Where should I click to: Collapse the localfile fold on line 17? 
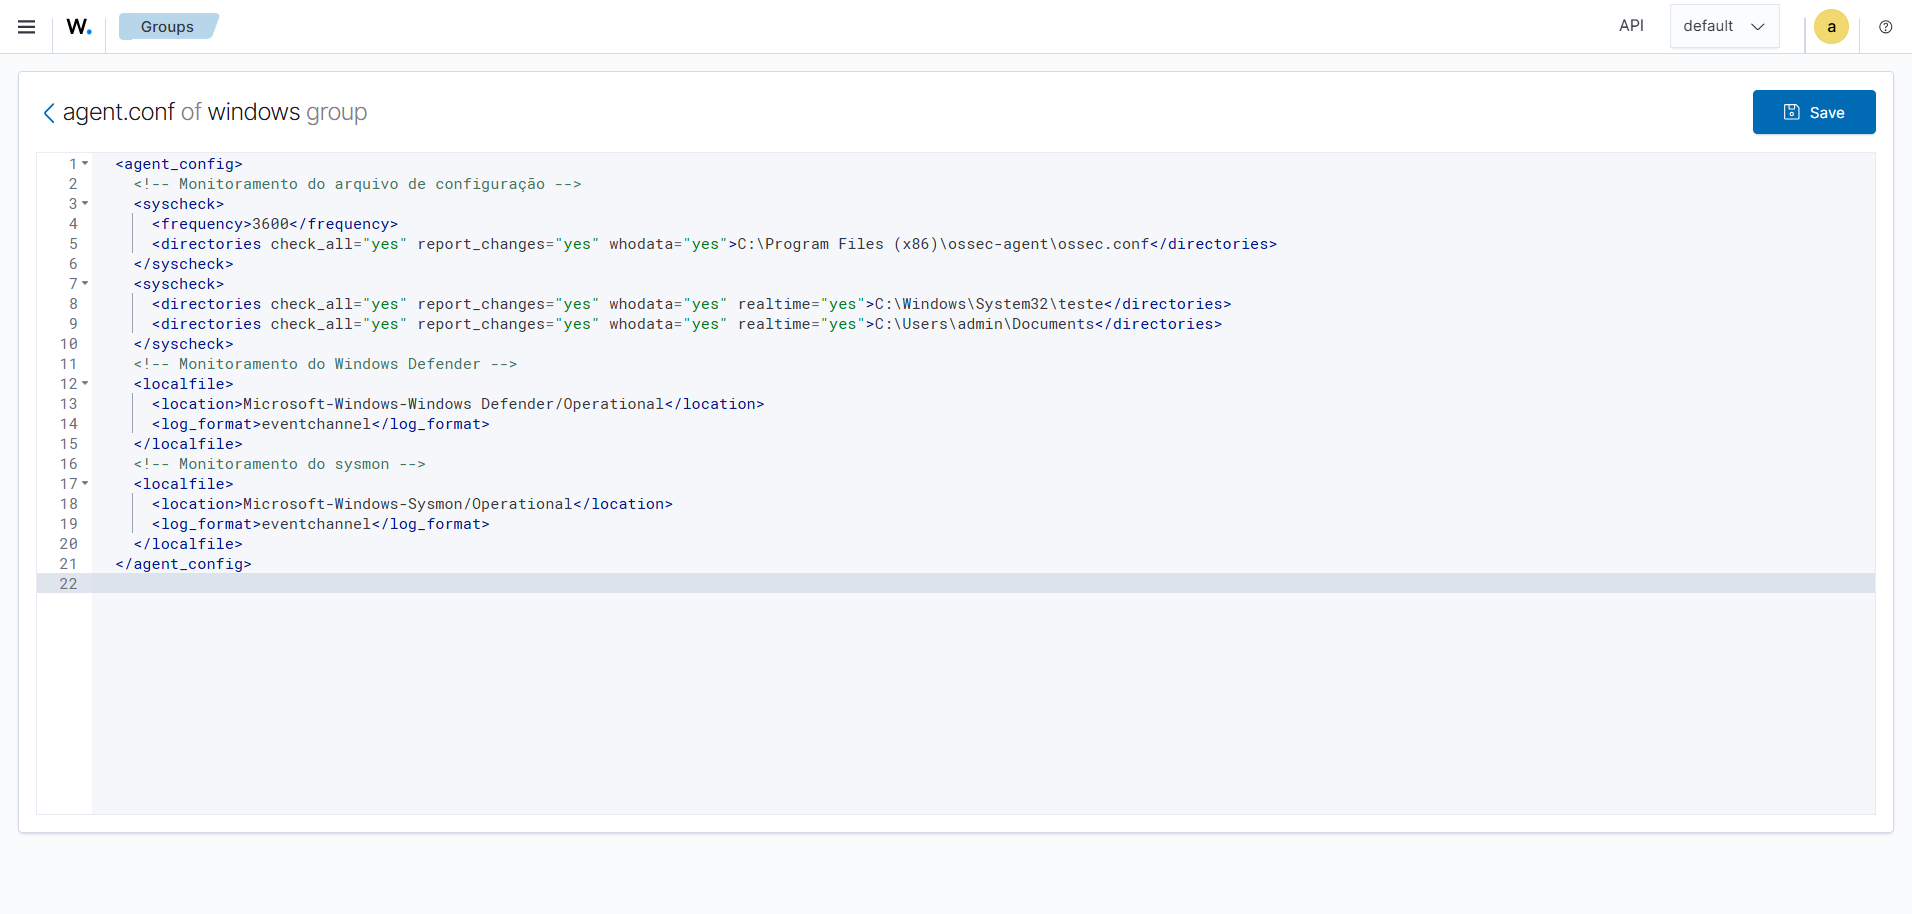click(x=85, y=483)
